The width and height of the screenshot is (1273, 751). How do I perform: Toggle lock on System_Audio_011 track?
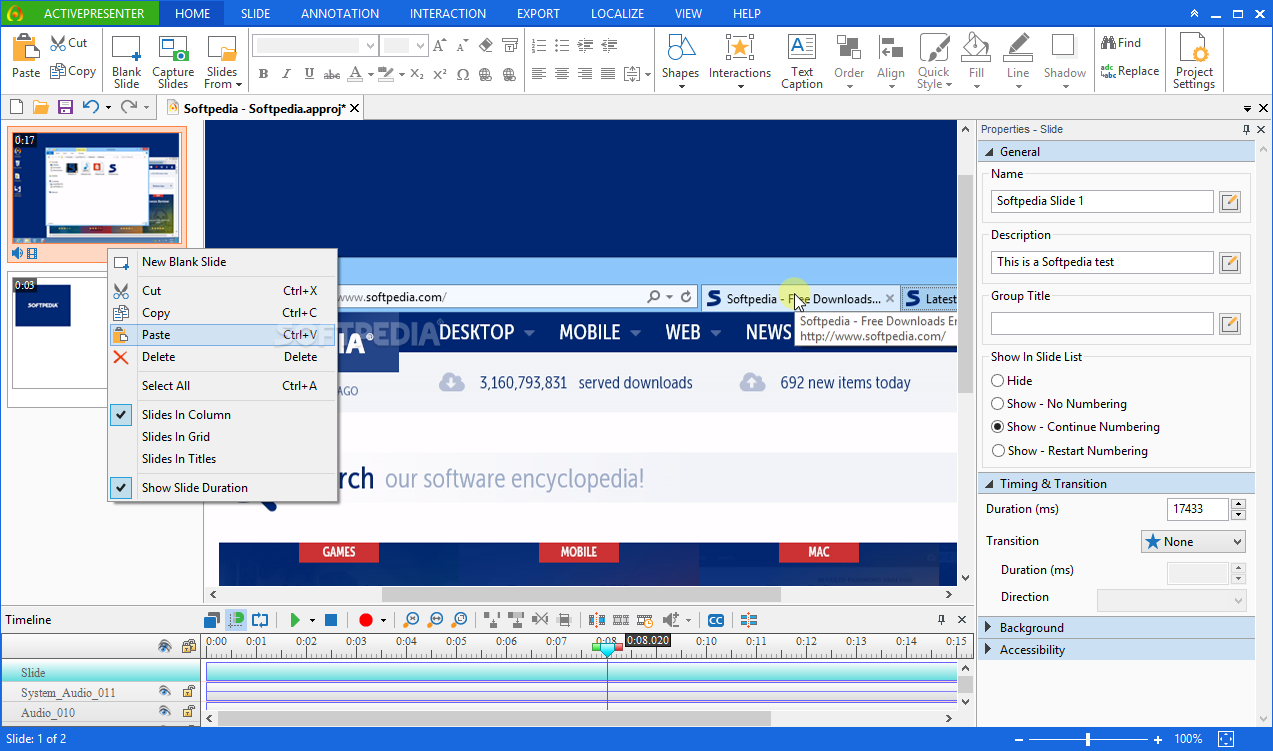tap(188, 692)
